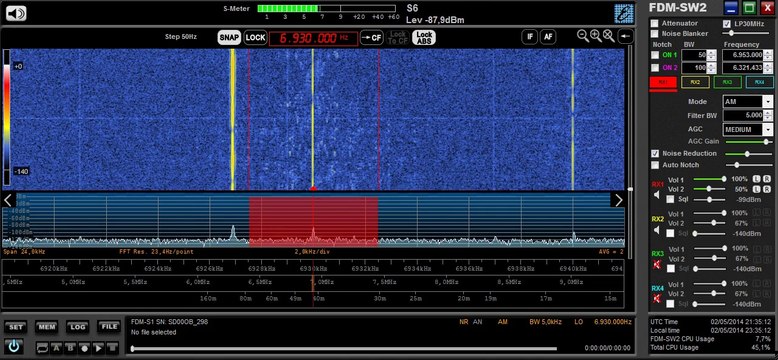Click the 6.930.000 Hz frequency display
Screen dimensions: 778x360
[313, 38]
